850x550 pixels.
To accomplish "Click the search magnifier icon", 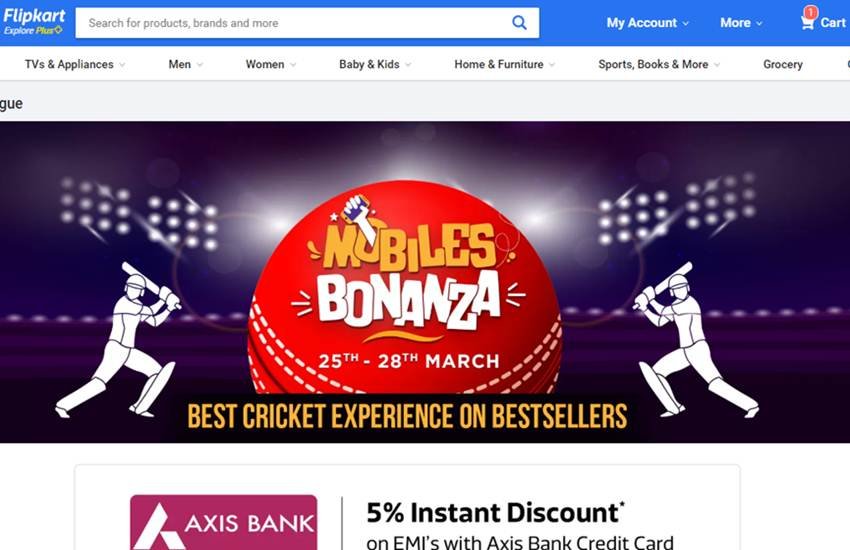I will tap(519, 23).
